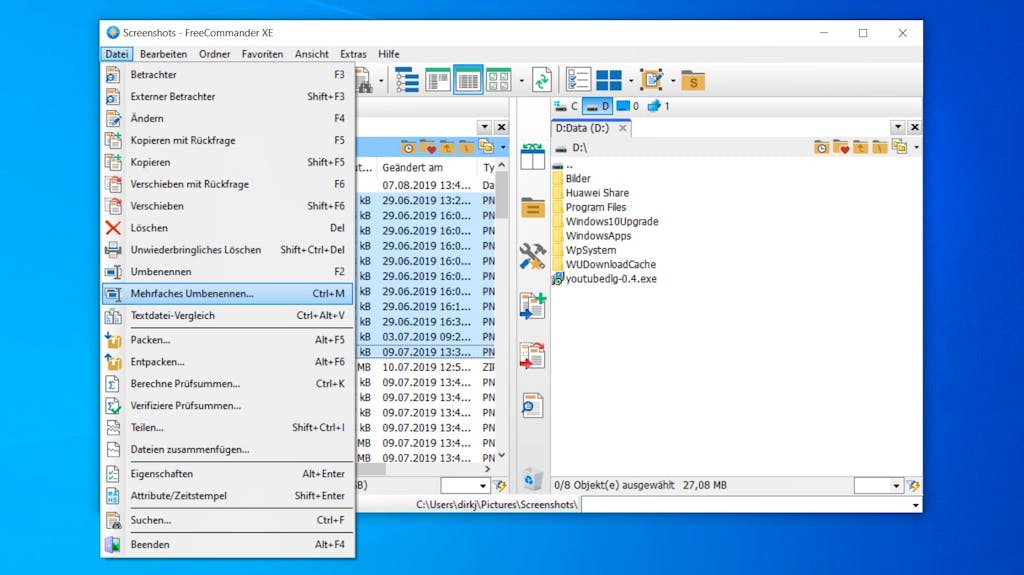1024x575 pixels.
Task: Select drive D in the drive bar
Action: point(597,106)
